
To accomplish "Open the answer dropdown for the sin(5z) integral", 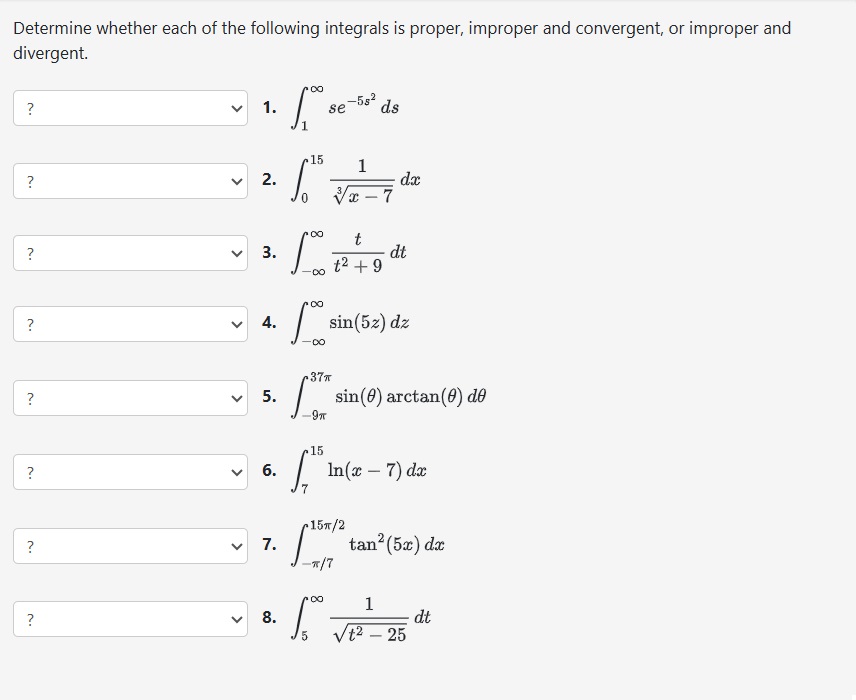I will pos(130,324).
